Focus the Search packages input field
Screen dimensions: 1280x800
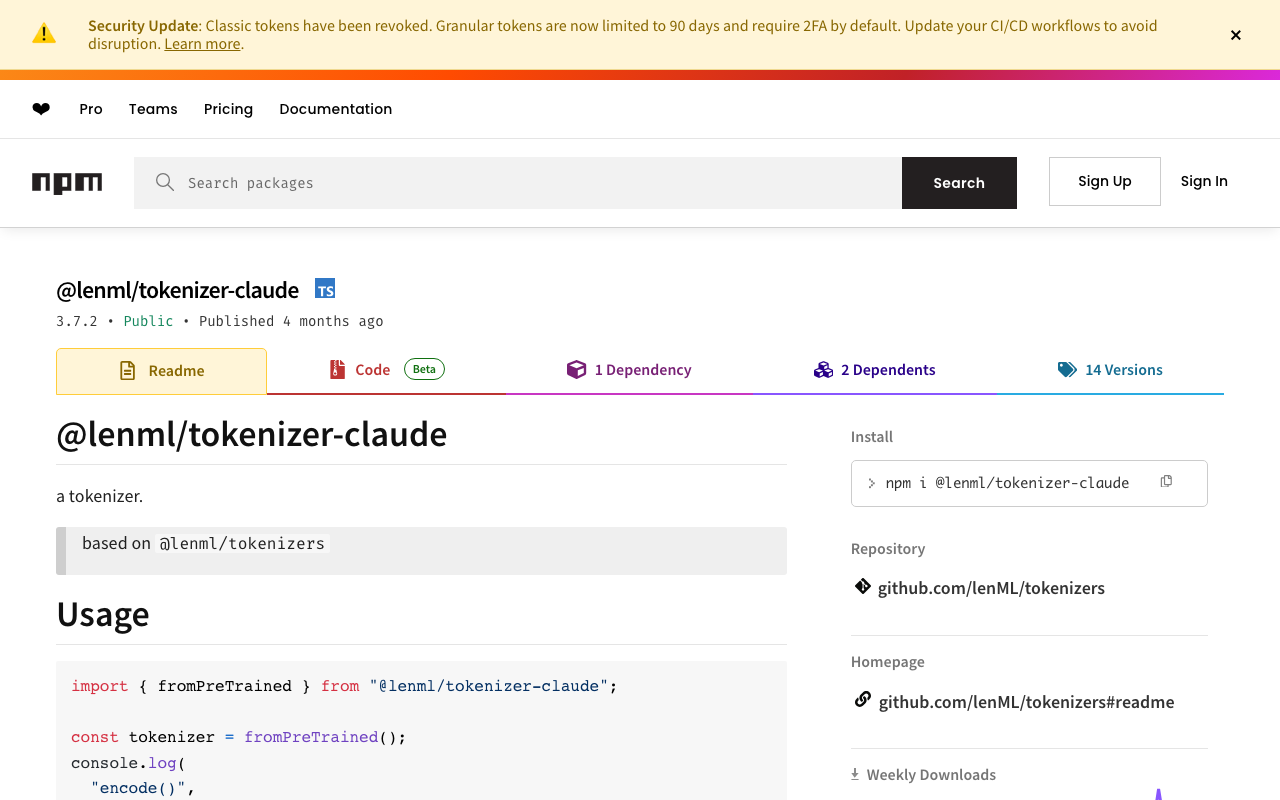[x=540, y=183]
